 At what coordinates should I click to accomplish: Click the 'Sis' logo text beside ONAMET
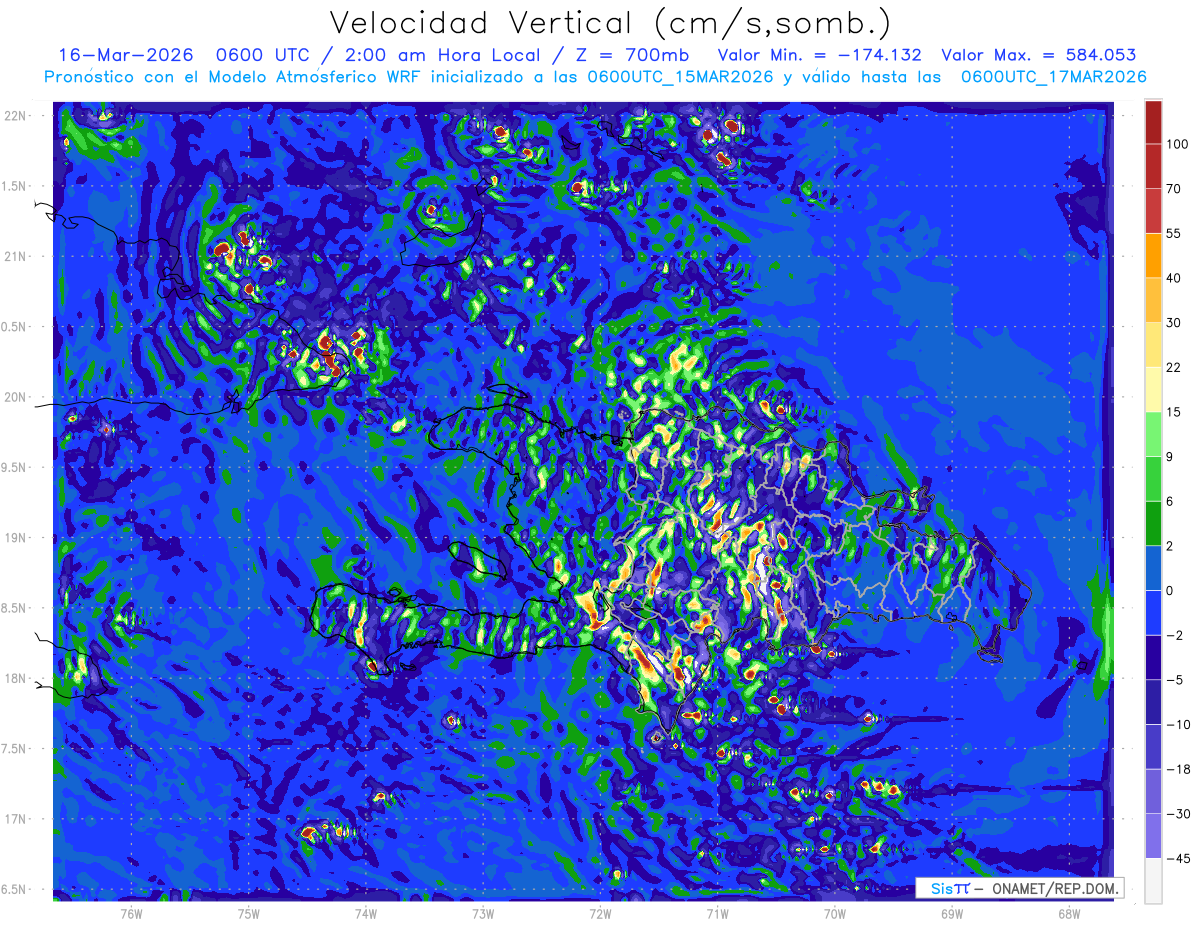tap(941, 888)
